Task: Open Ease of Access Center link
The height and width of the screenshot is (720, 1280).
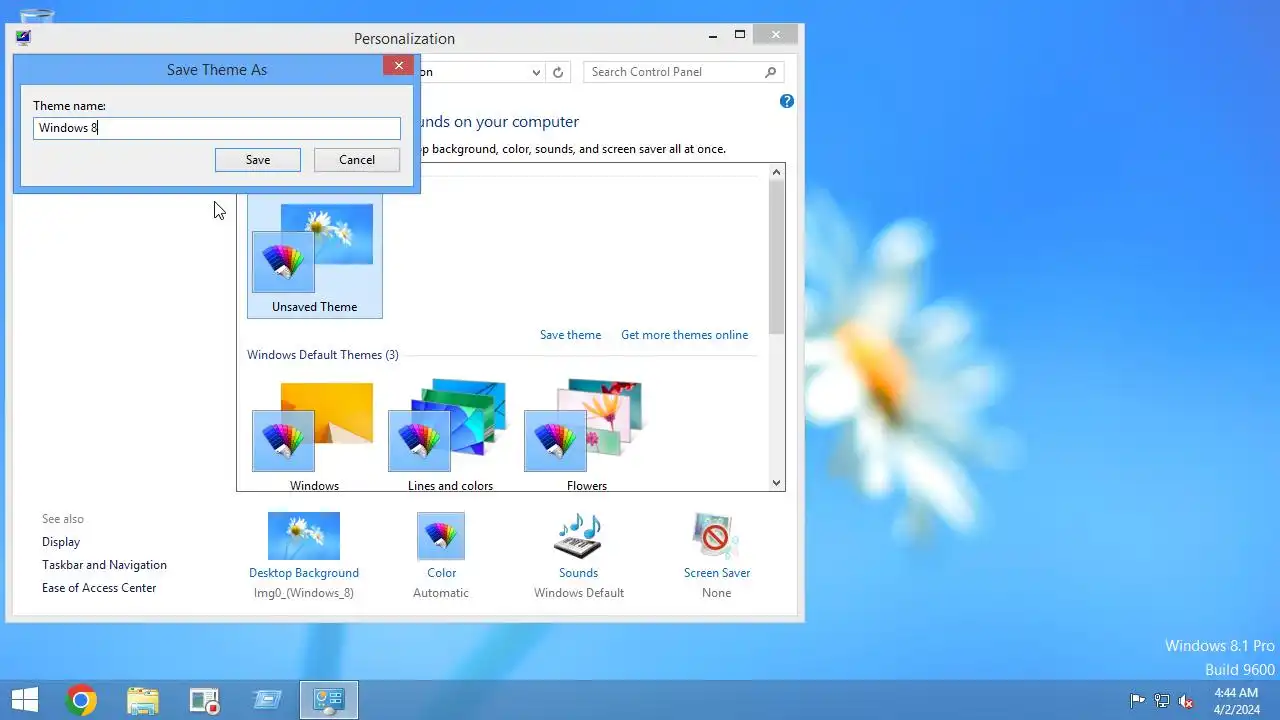Action: pyautogui.click(x=99, y=588)
